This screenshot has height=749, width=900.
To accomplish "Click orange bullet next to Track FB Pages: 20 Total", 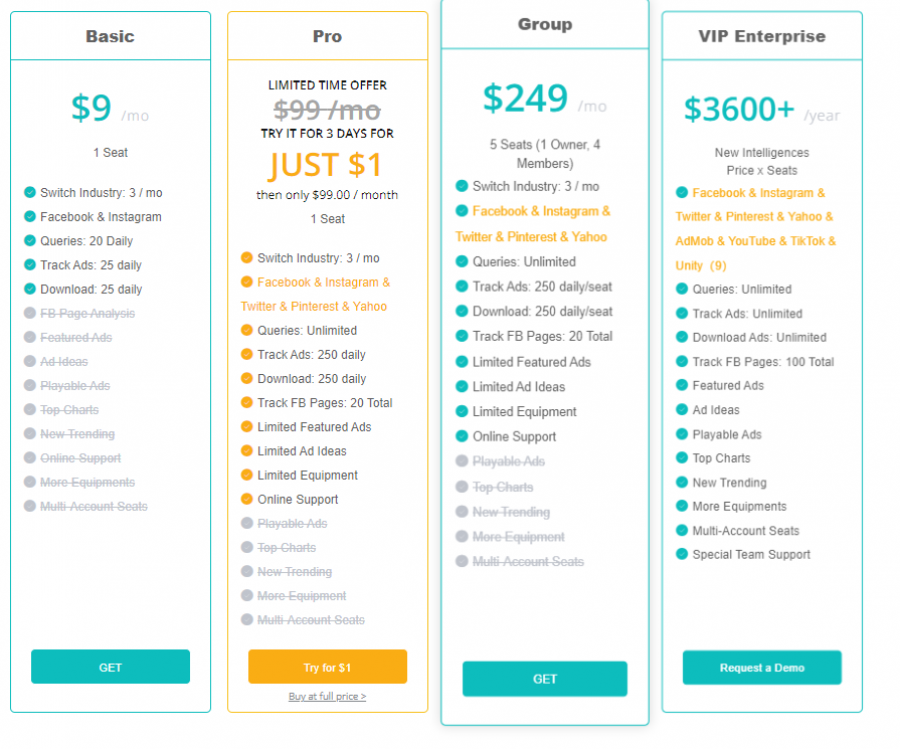I will pyautogui.click(x=247, y=403).
